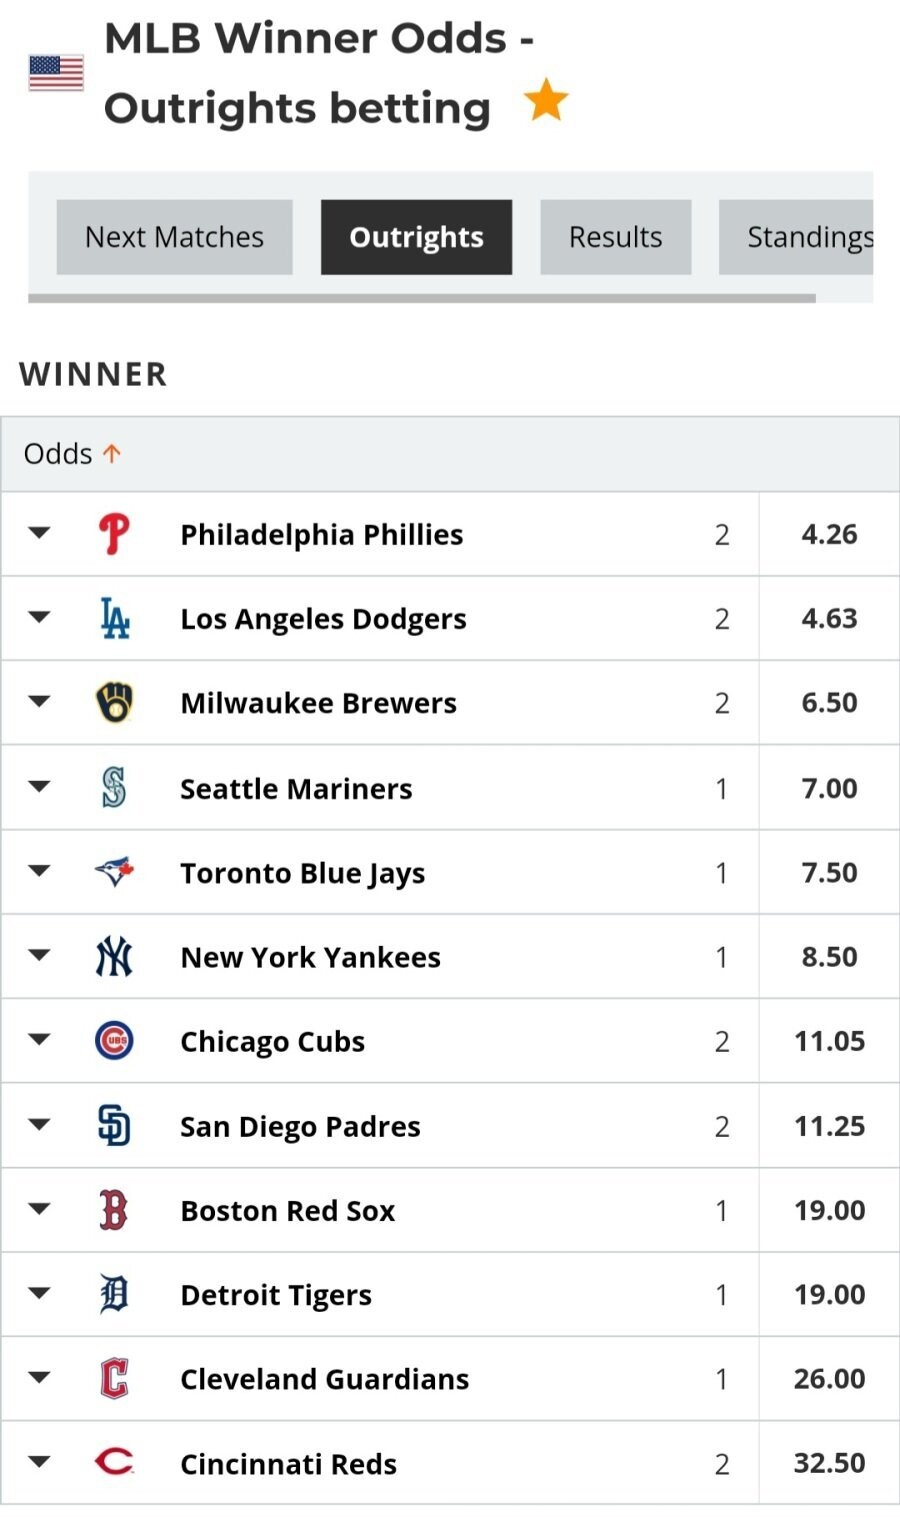
Task: Click the Milwaukee Brewers glove logo
Action: point(114,702)
